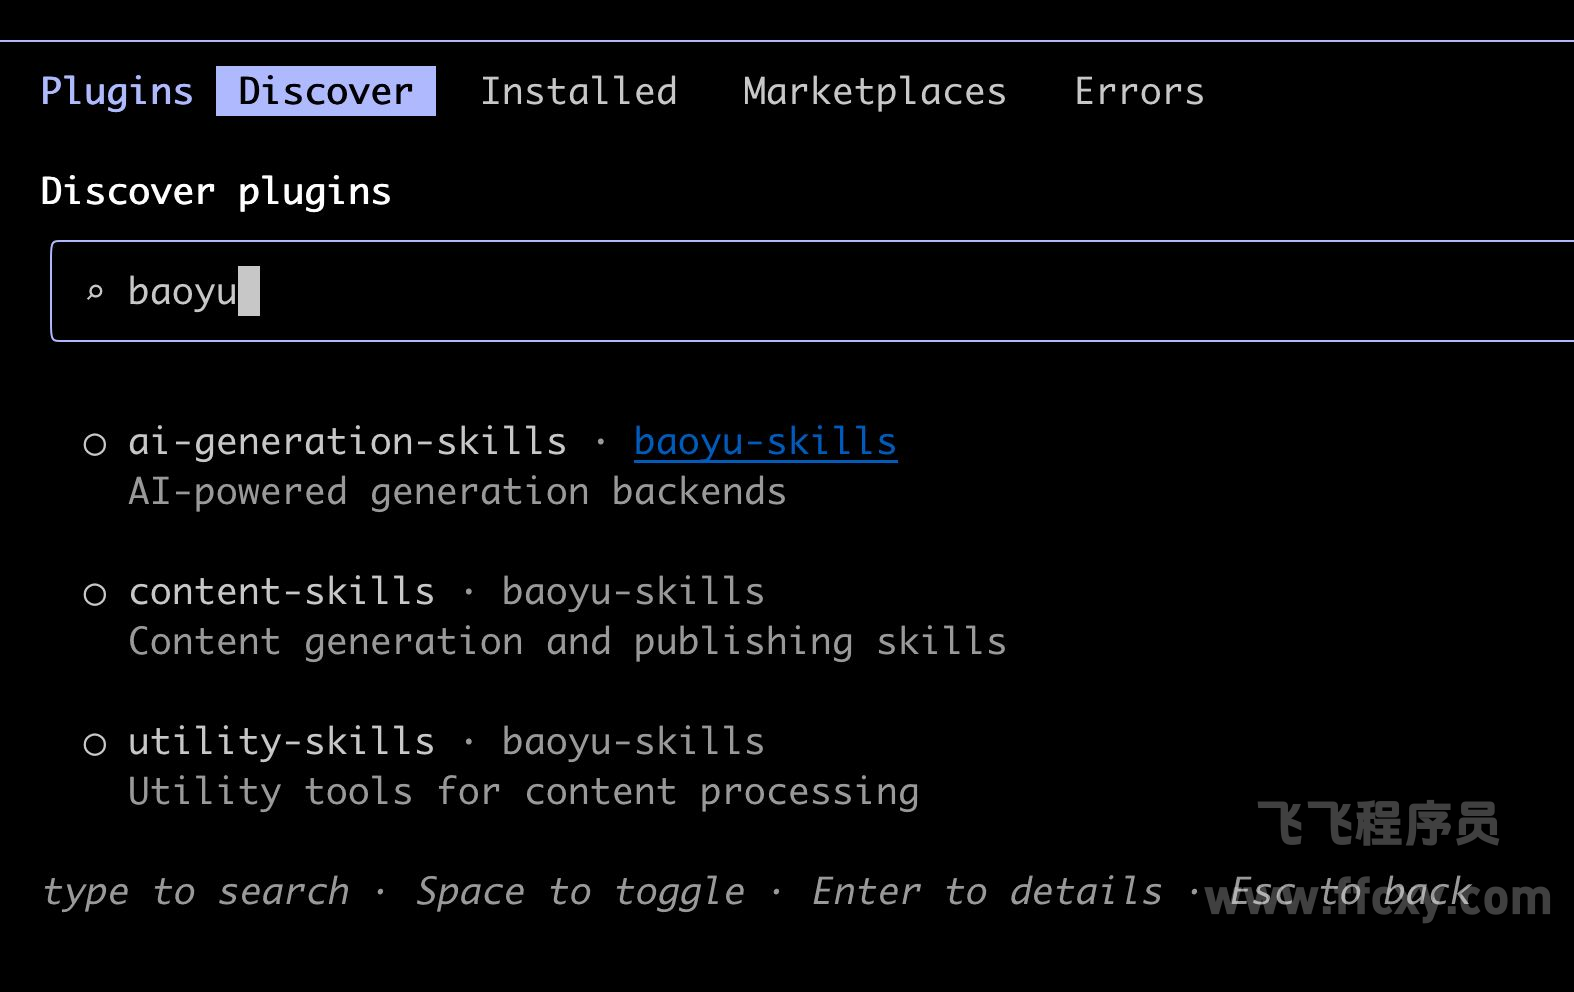Select the content-skills plugin name

tap(282, 592)
